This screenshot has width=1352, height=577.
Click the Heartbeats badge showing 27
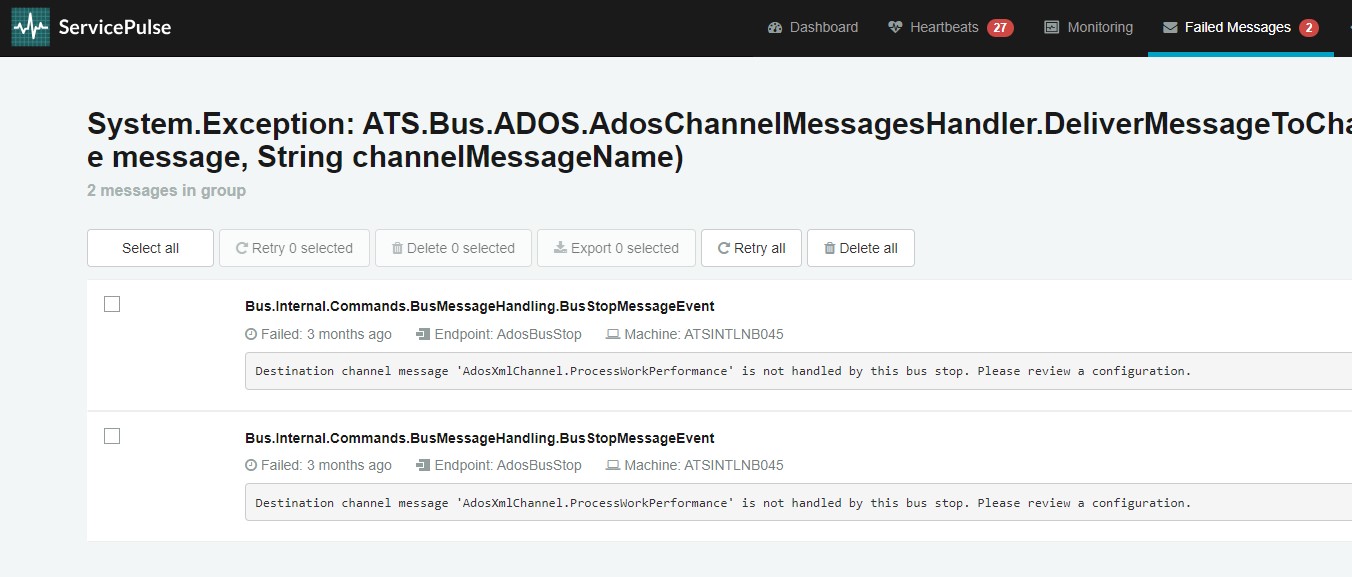click(x=1000, y=28)
